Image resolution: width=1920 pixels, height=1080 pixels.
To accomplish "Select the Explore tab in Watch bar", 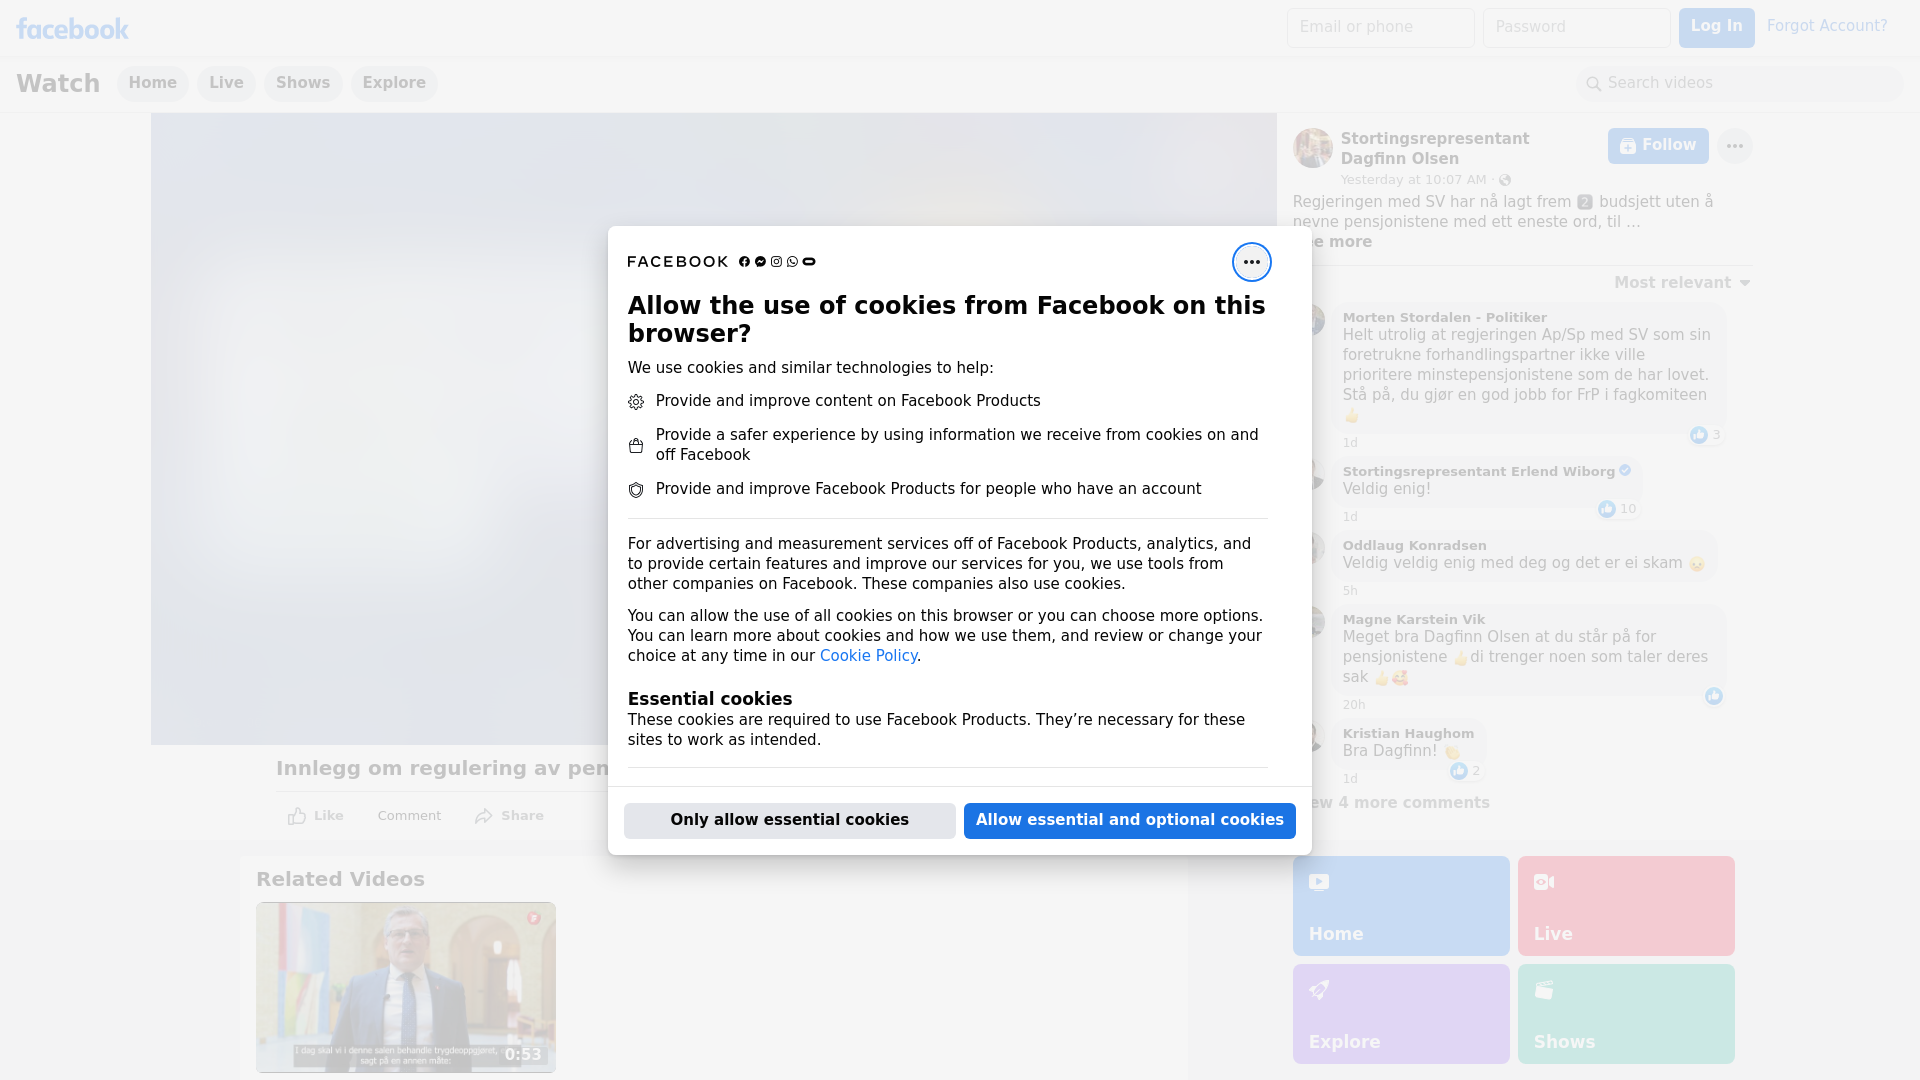I will [x=394, y=83].
